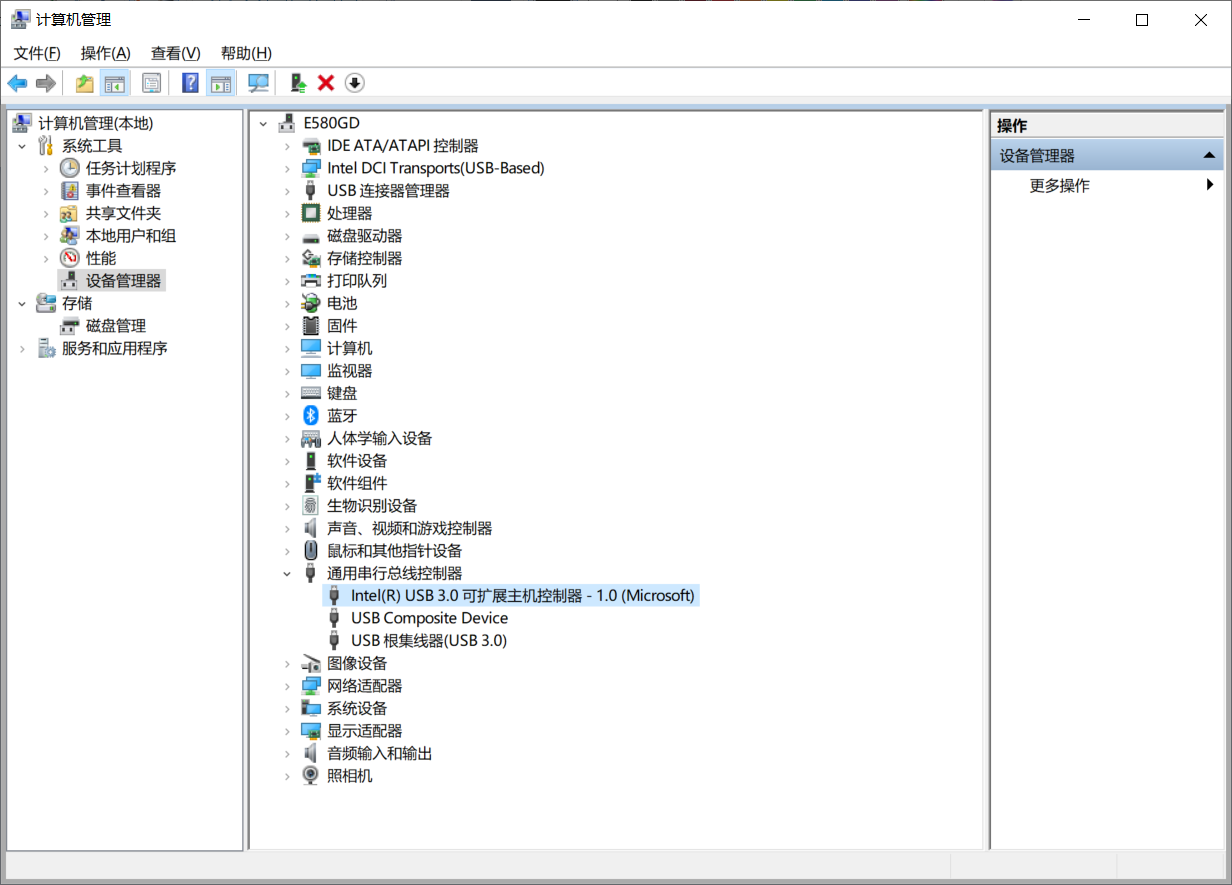Viewport: 1232px width, 885px height.
Task: Open the 查看(V) menu
Action: coord(176,53)
